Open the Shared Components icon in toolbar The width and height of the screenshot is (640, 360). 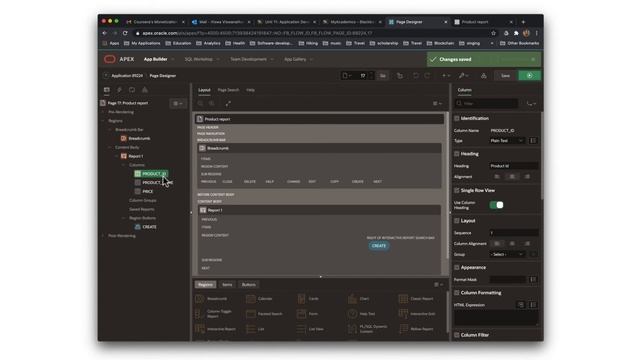[x=484, y=76]
